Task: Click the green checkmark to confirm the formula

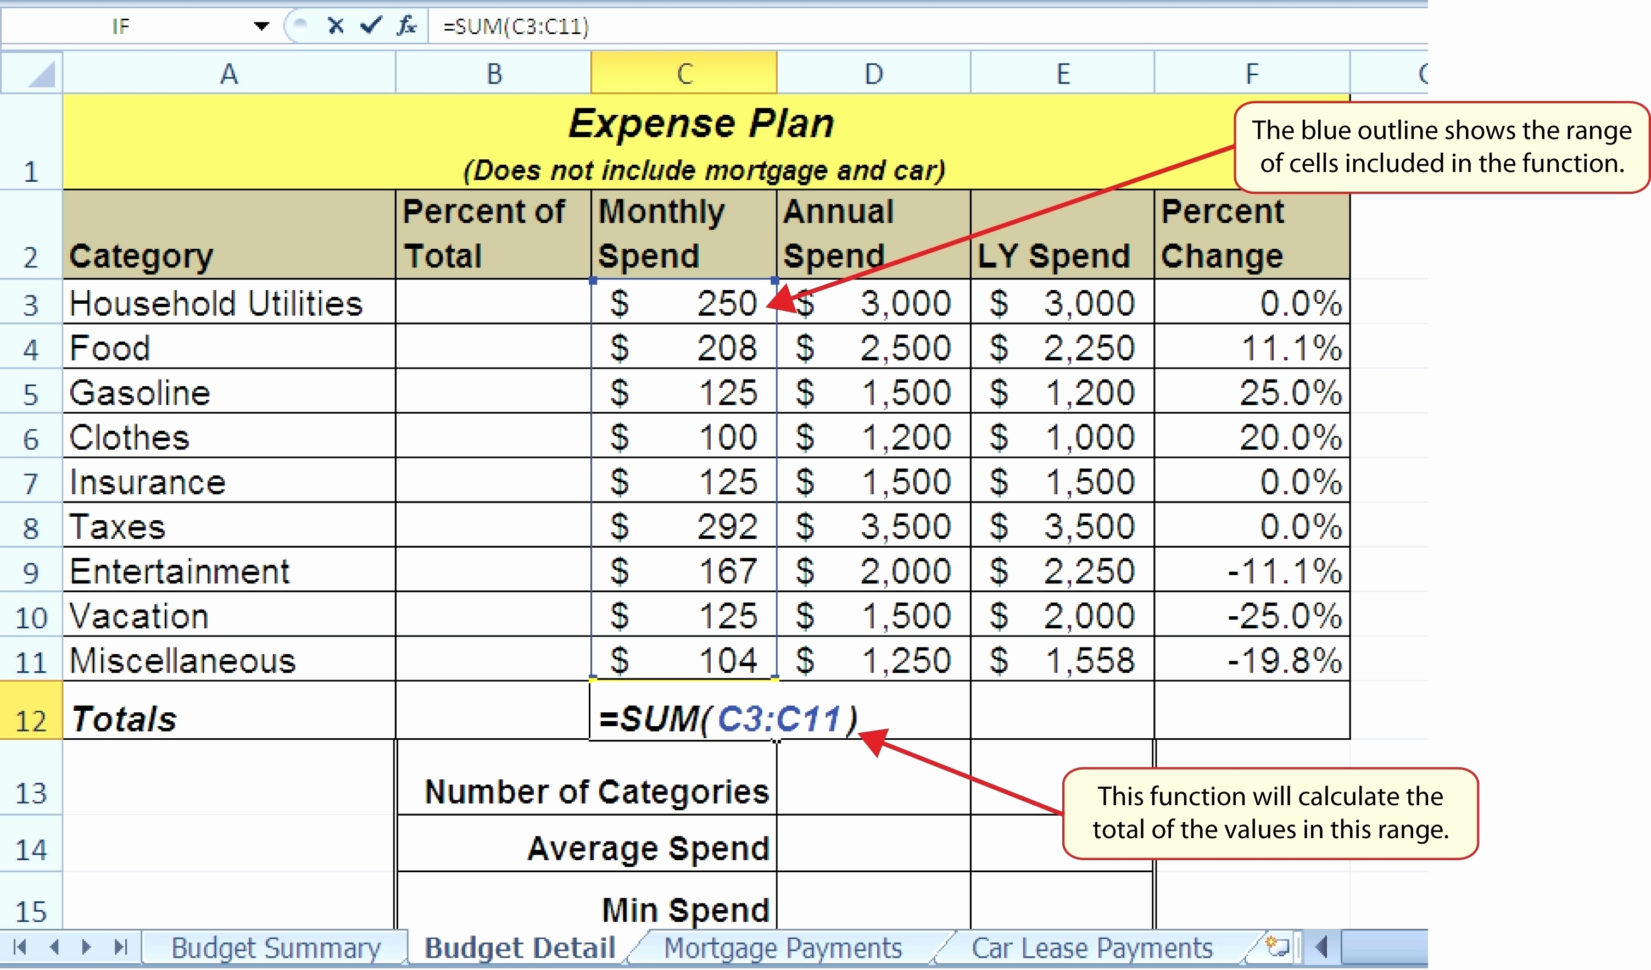Action: pyautogui.click(x=368, y=27)
